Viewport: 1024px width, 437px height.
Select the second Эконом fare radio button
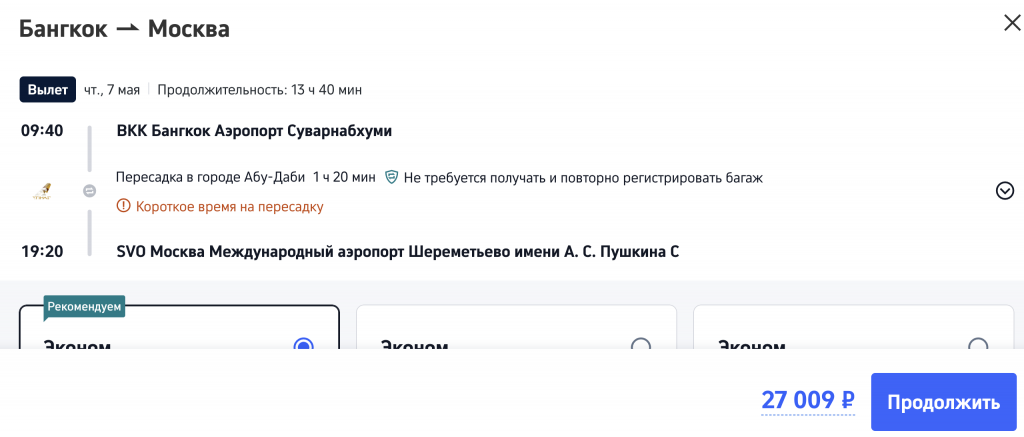[641, 346]
